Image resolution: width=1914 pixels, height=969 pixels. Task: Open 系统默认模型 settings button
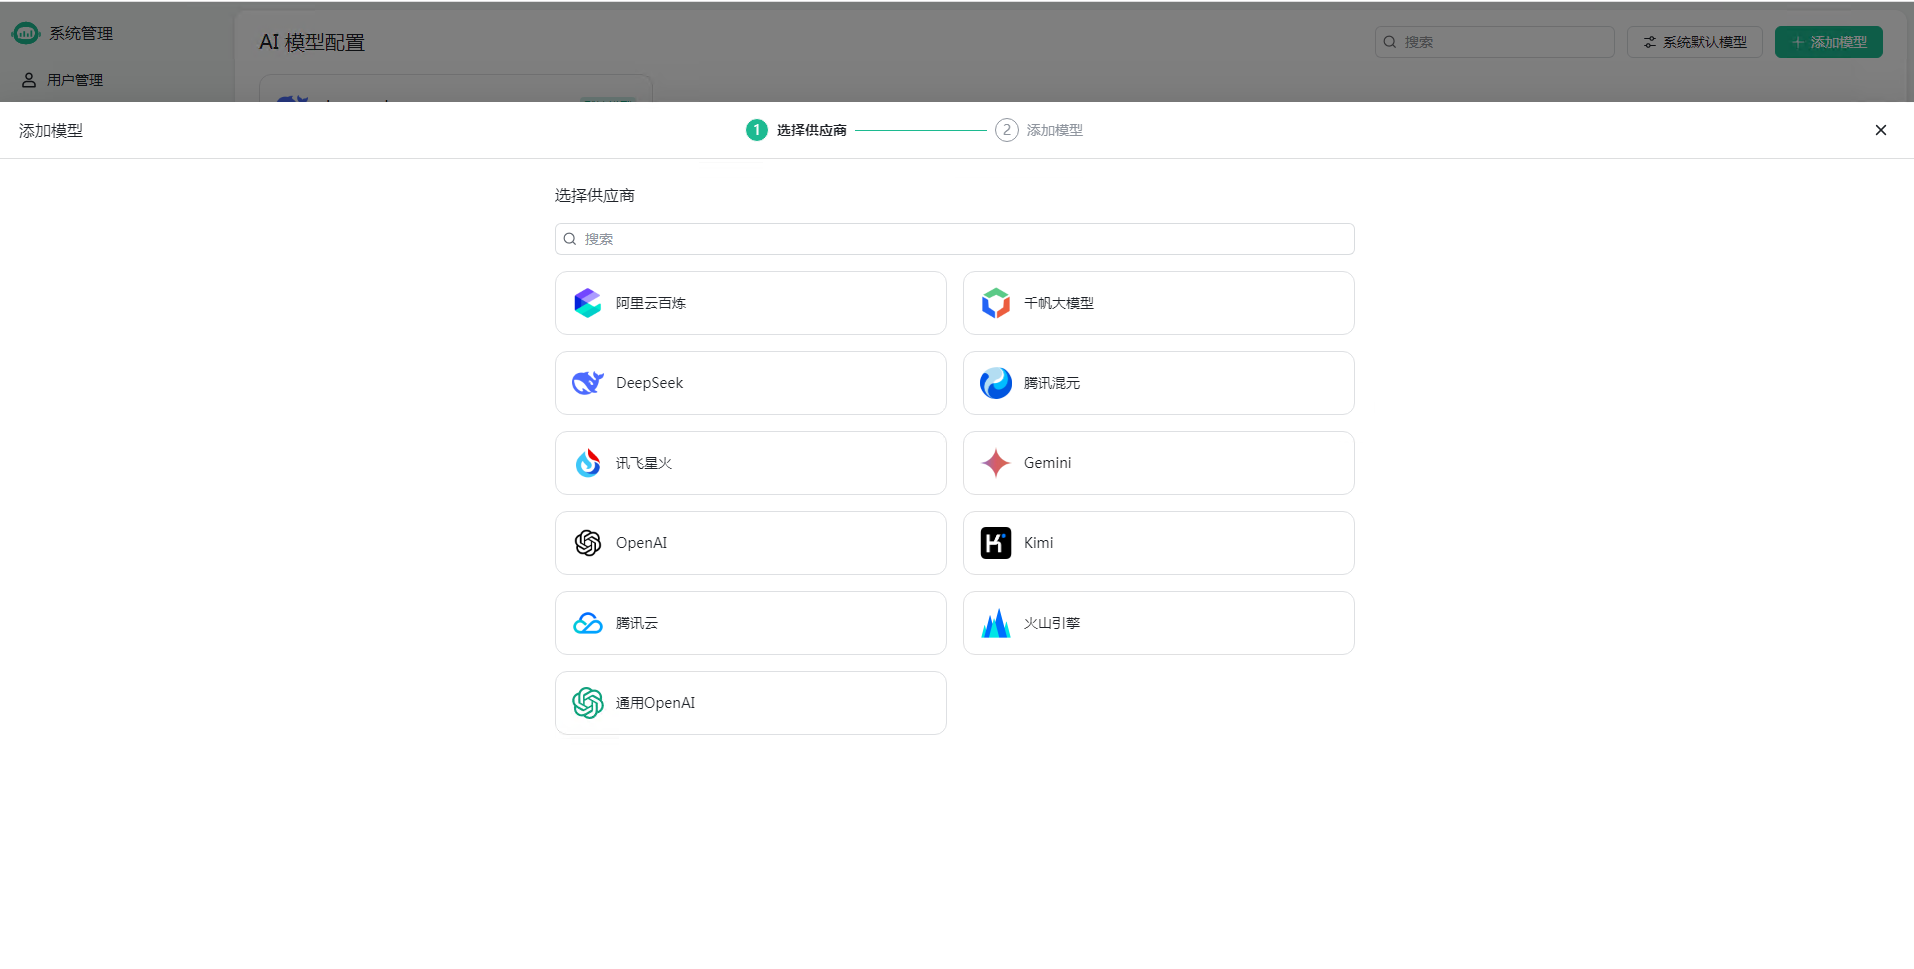[x=1694, y=42]
